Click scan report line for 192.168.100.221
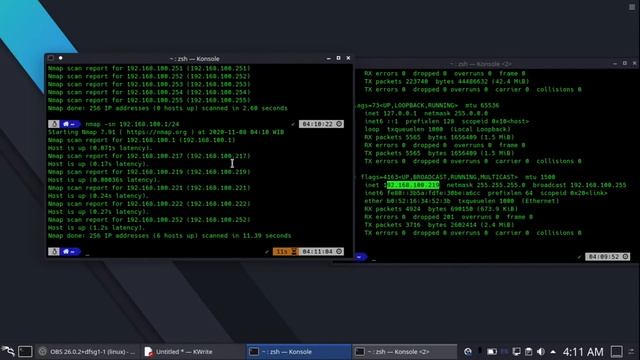This screenshot has width=640, height=360. (149, 188)
